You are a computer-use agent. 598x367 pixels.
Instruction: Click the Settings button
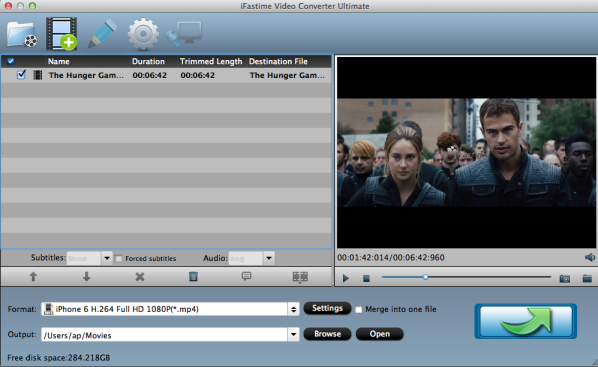[x=327, y=308]
